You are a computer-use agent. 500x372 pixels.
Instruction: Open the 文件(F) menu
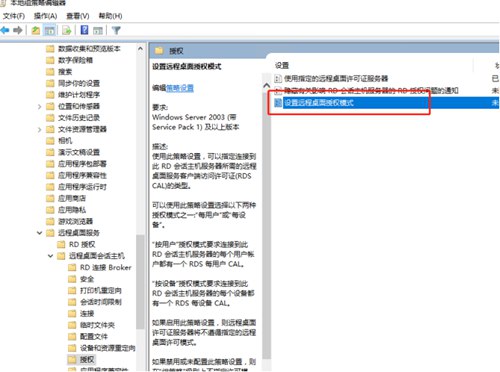[14, 16]
